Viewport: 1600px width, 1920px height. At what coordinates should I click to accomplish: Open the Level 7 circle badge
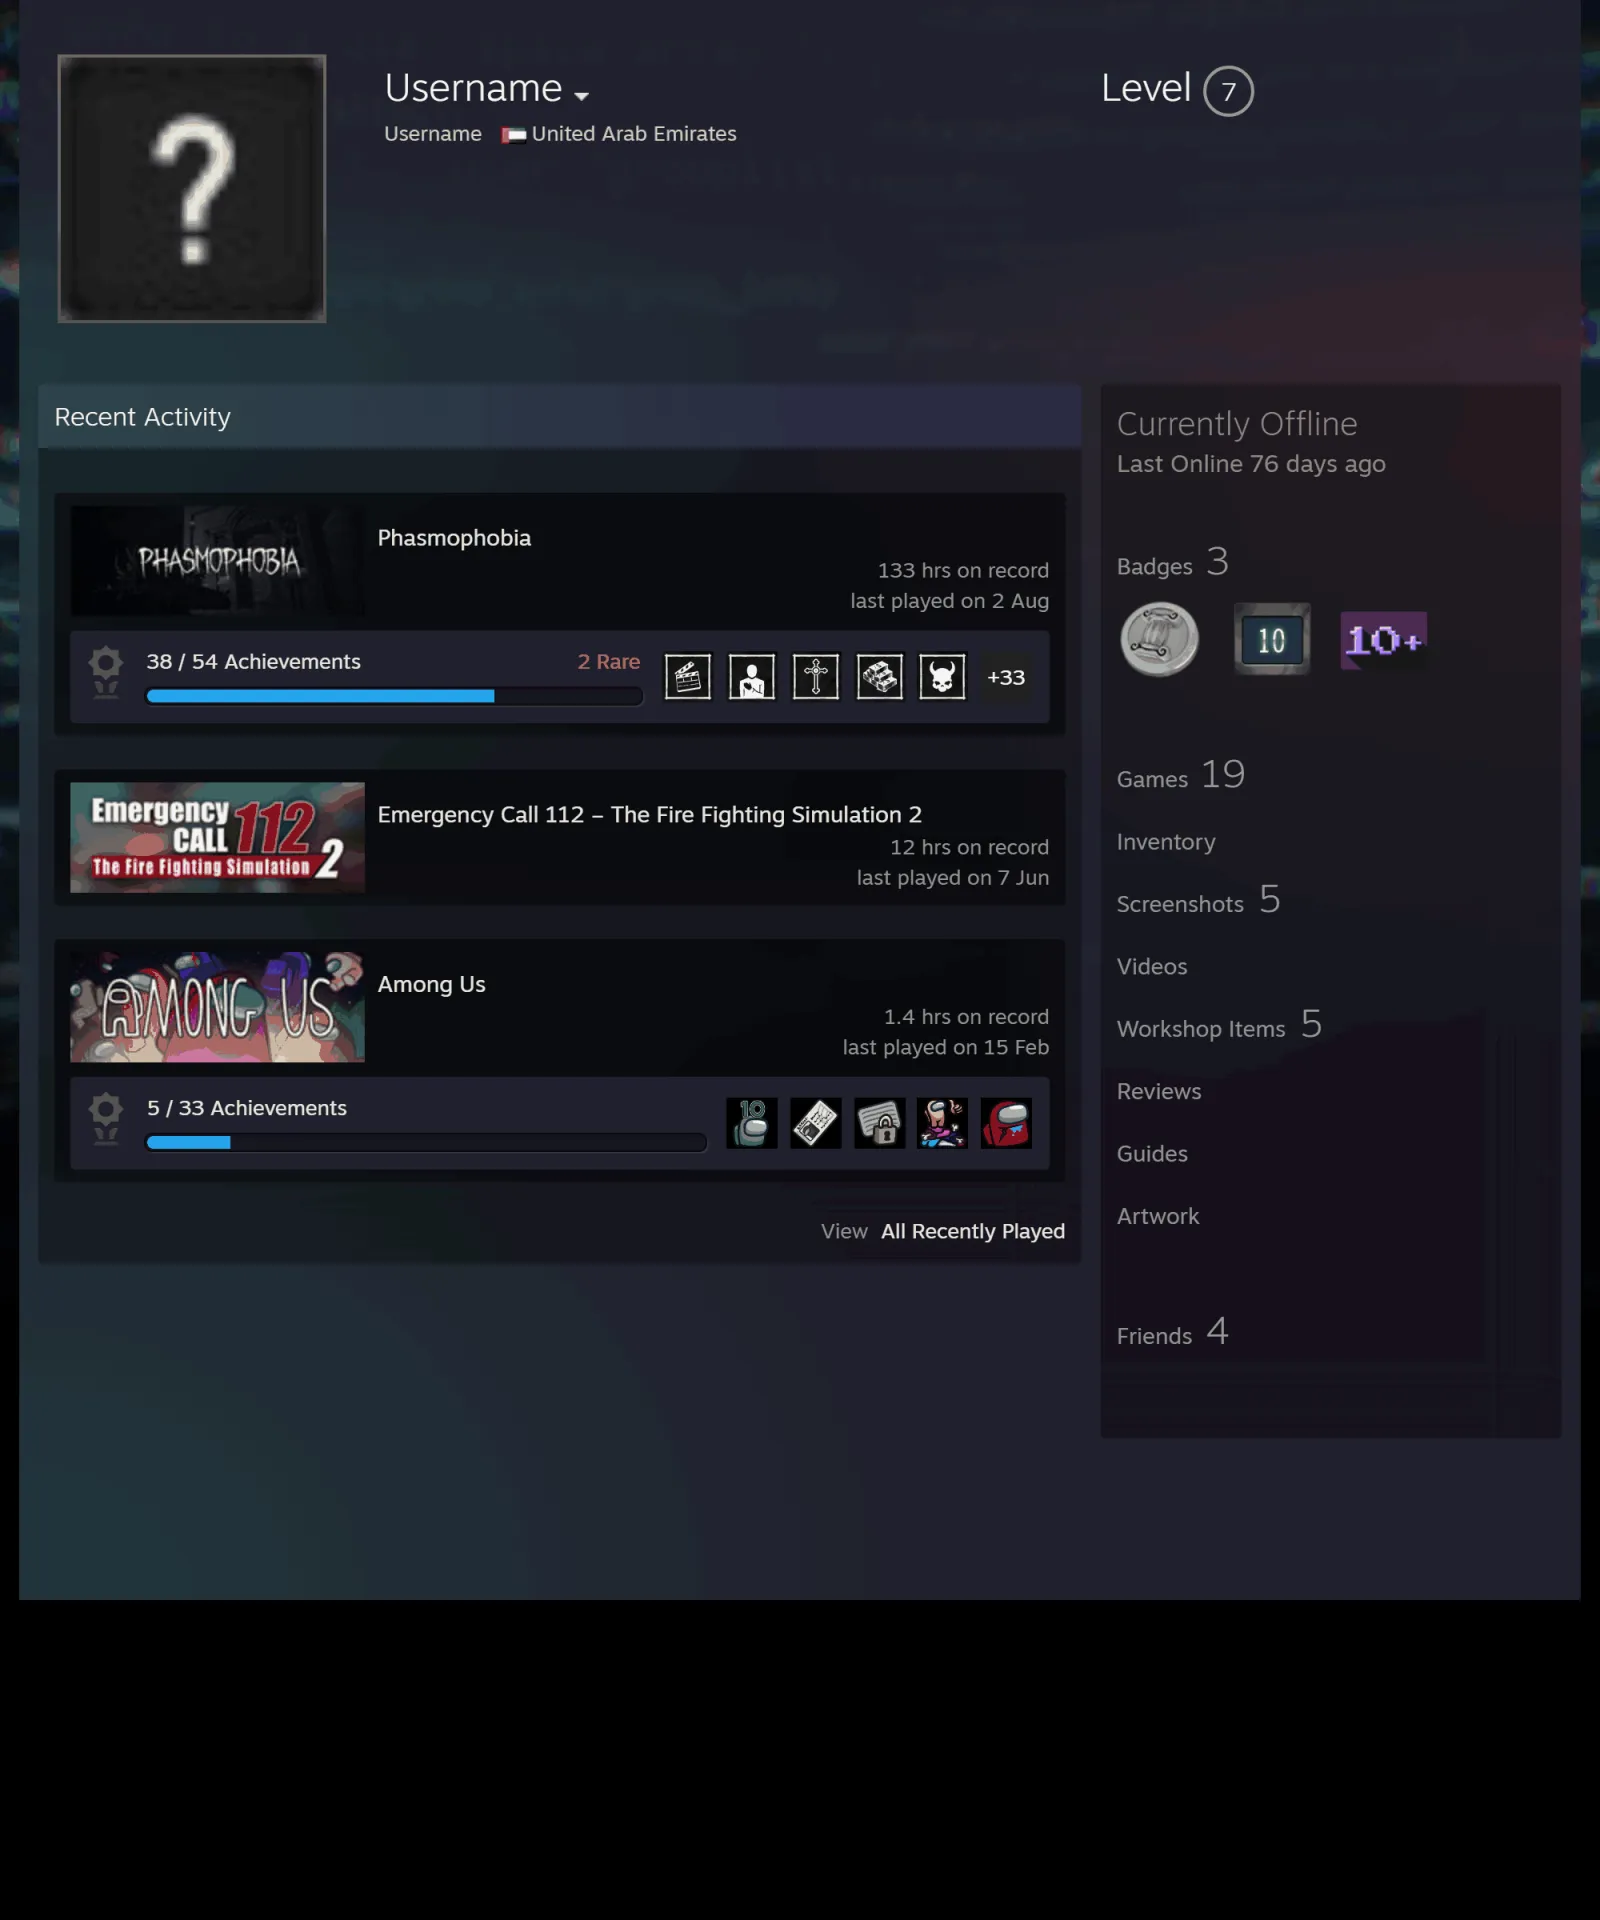pos(1228,91)
